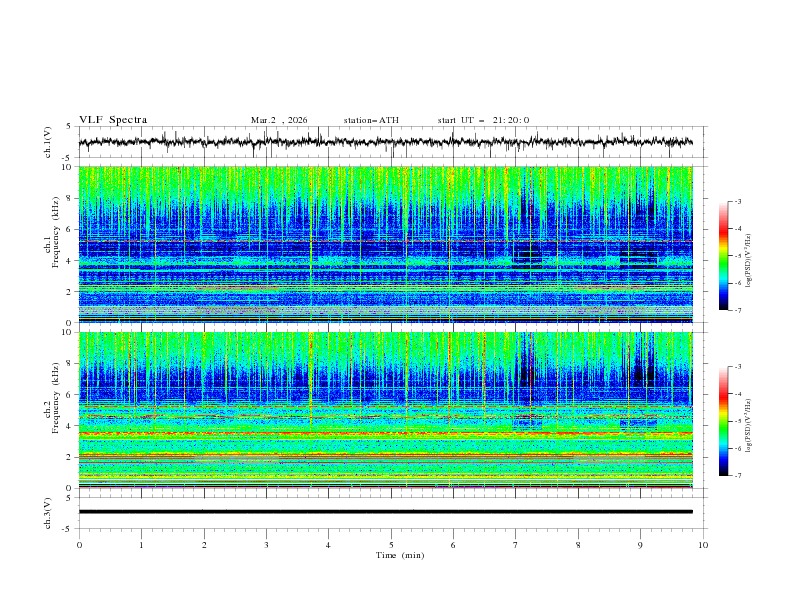Click the ch.1 spectrogram panel

[x=385, y=244]
